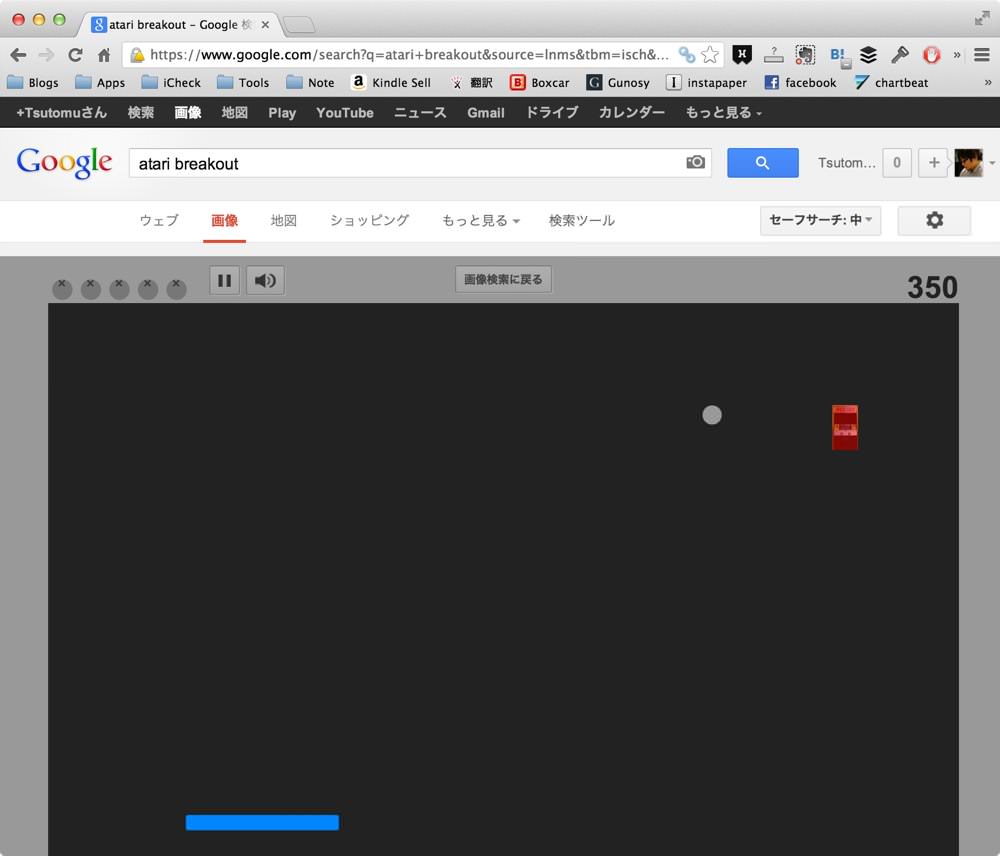Viewport: 1000px width, 856px height.
Task: Open the Chrome hamburger menu
Action: click(x=982, y=55)
